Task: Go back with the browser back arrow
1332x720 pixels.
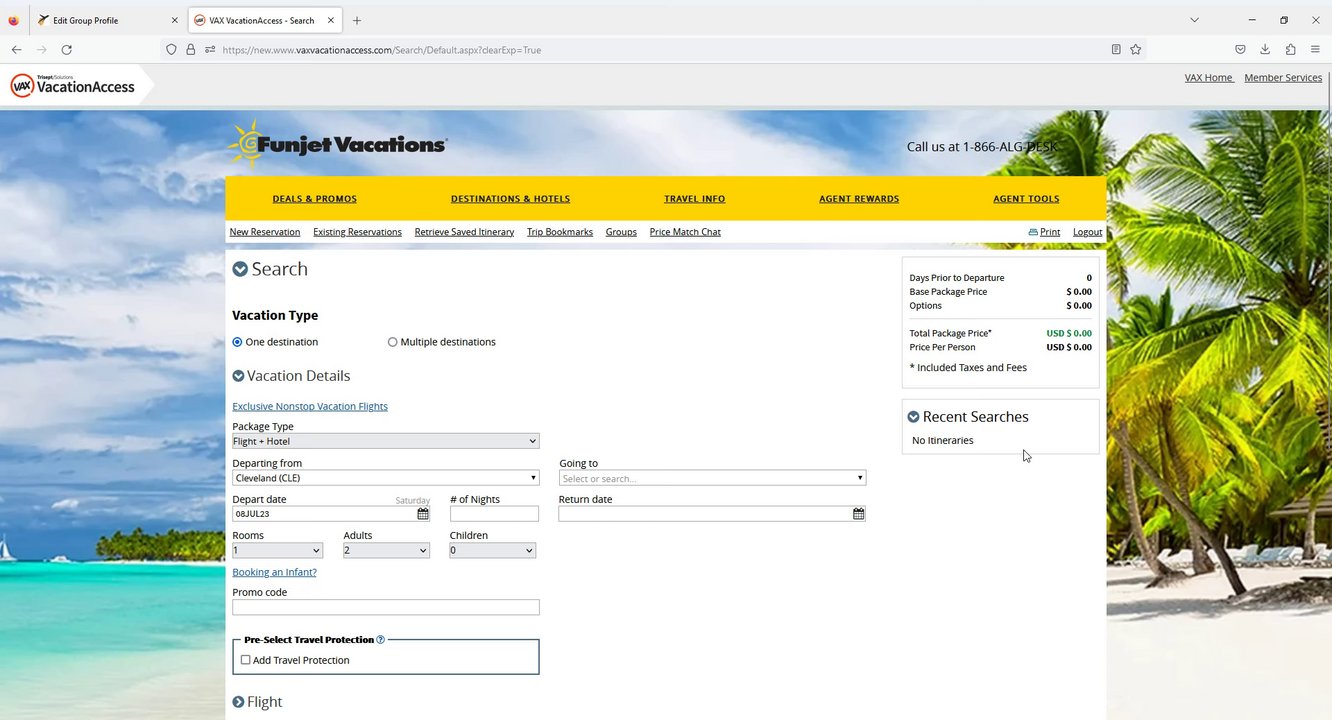Action: point(17,49)
